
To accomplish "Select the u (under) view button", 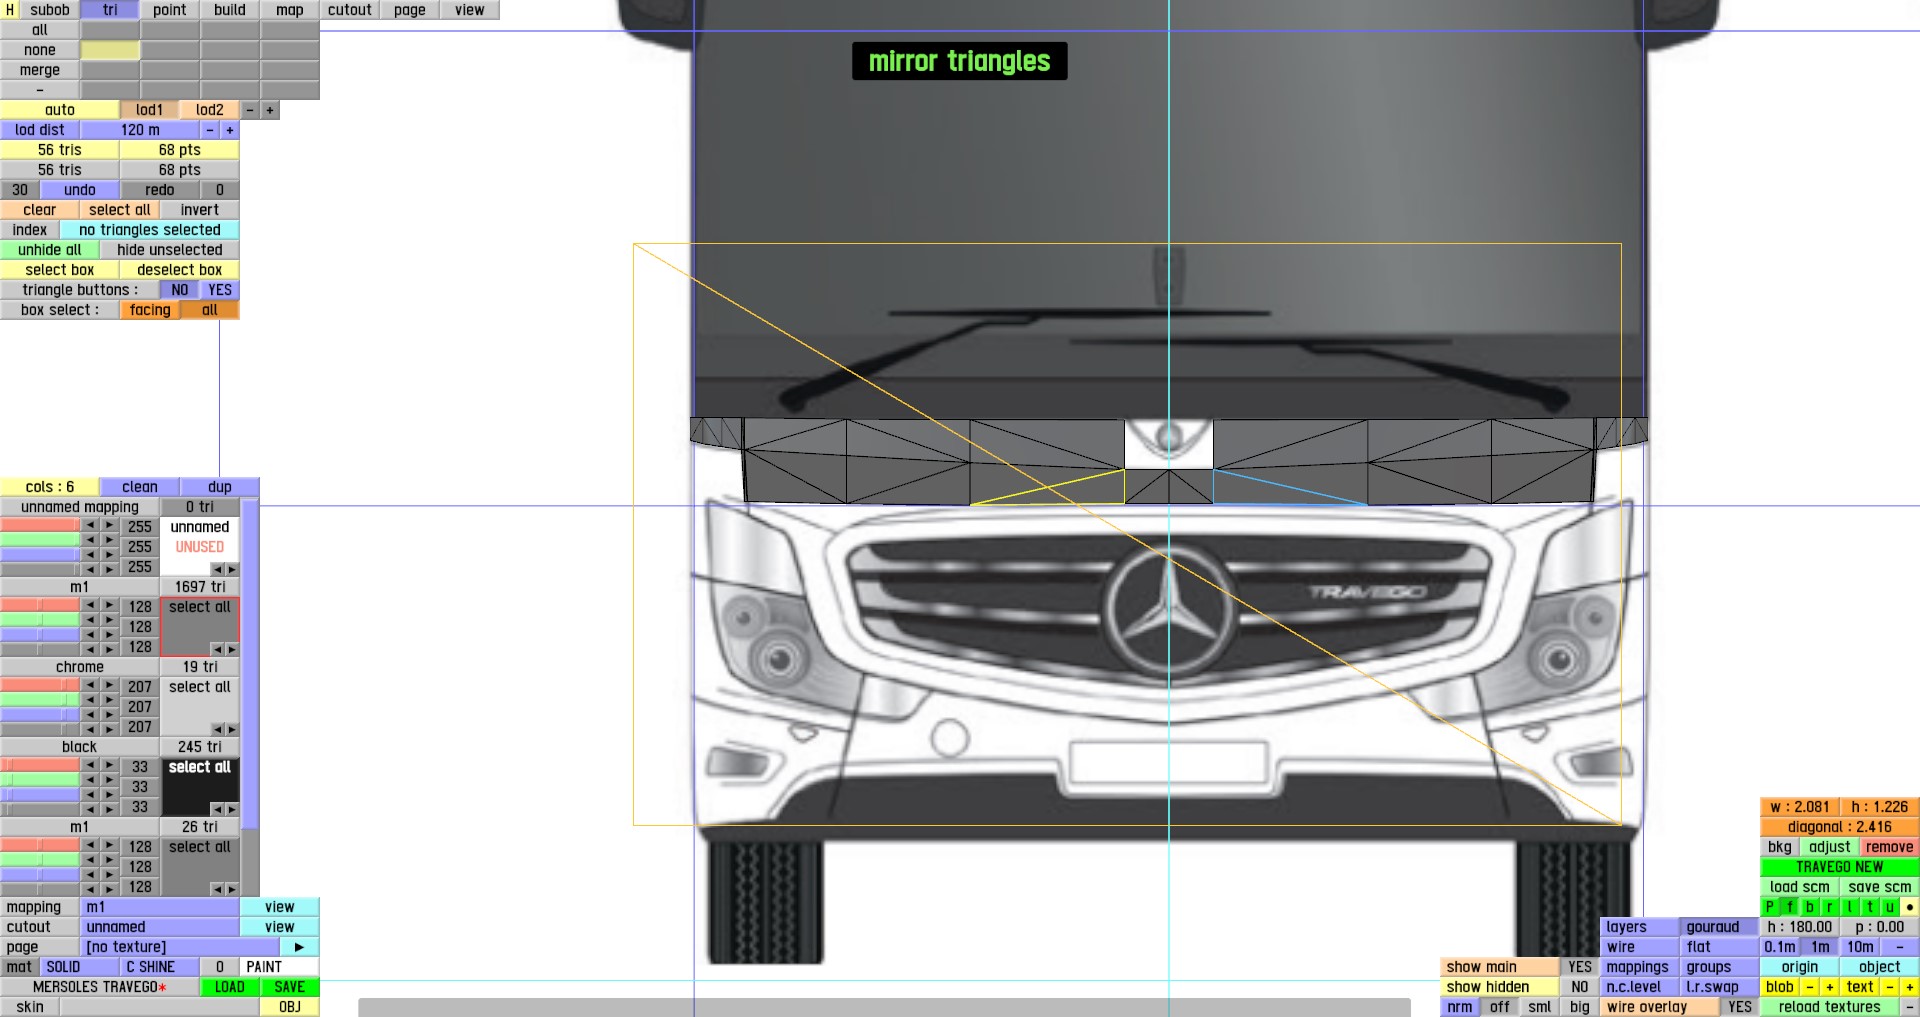I will [x=1890, y=907].
